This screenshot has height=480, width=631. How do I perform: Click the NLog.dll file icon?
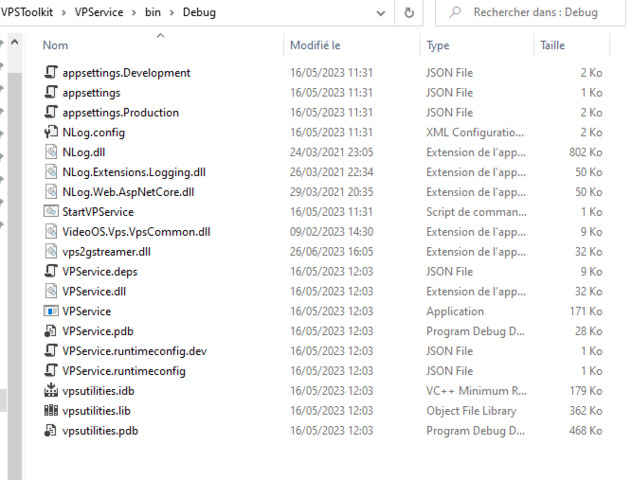click(52, 152)
